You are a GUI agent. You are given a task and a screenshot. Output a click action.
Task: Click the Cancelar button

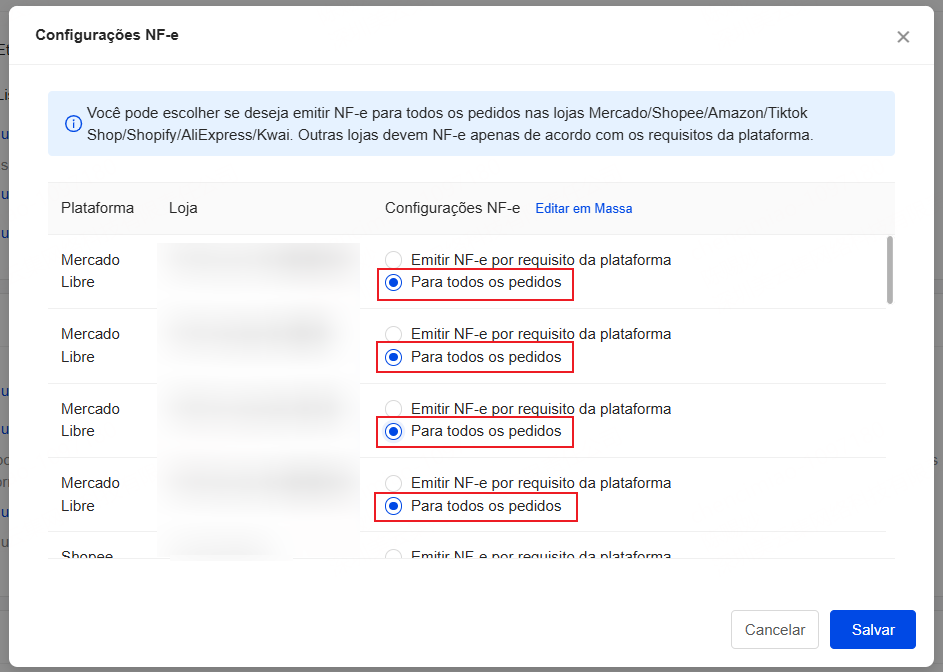click(775, 629)
